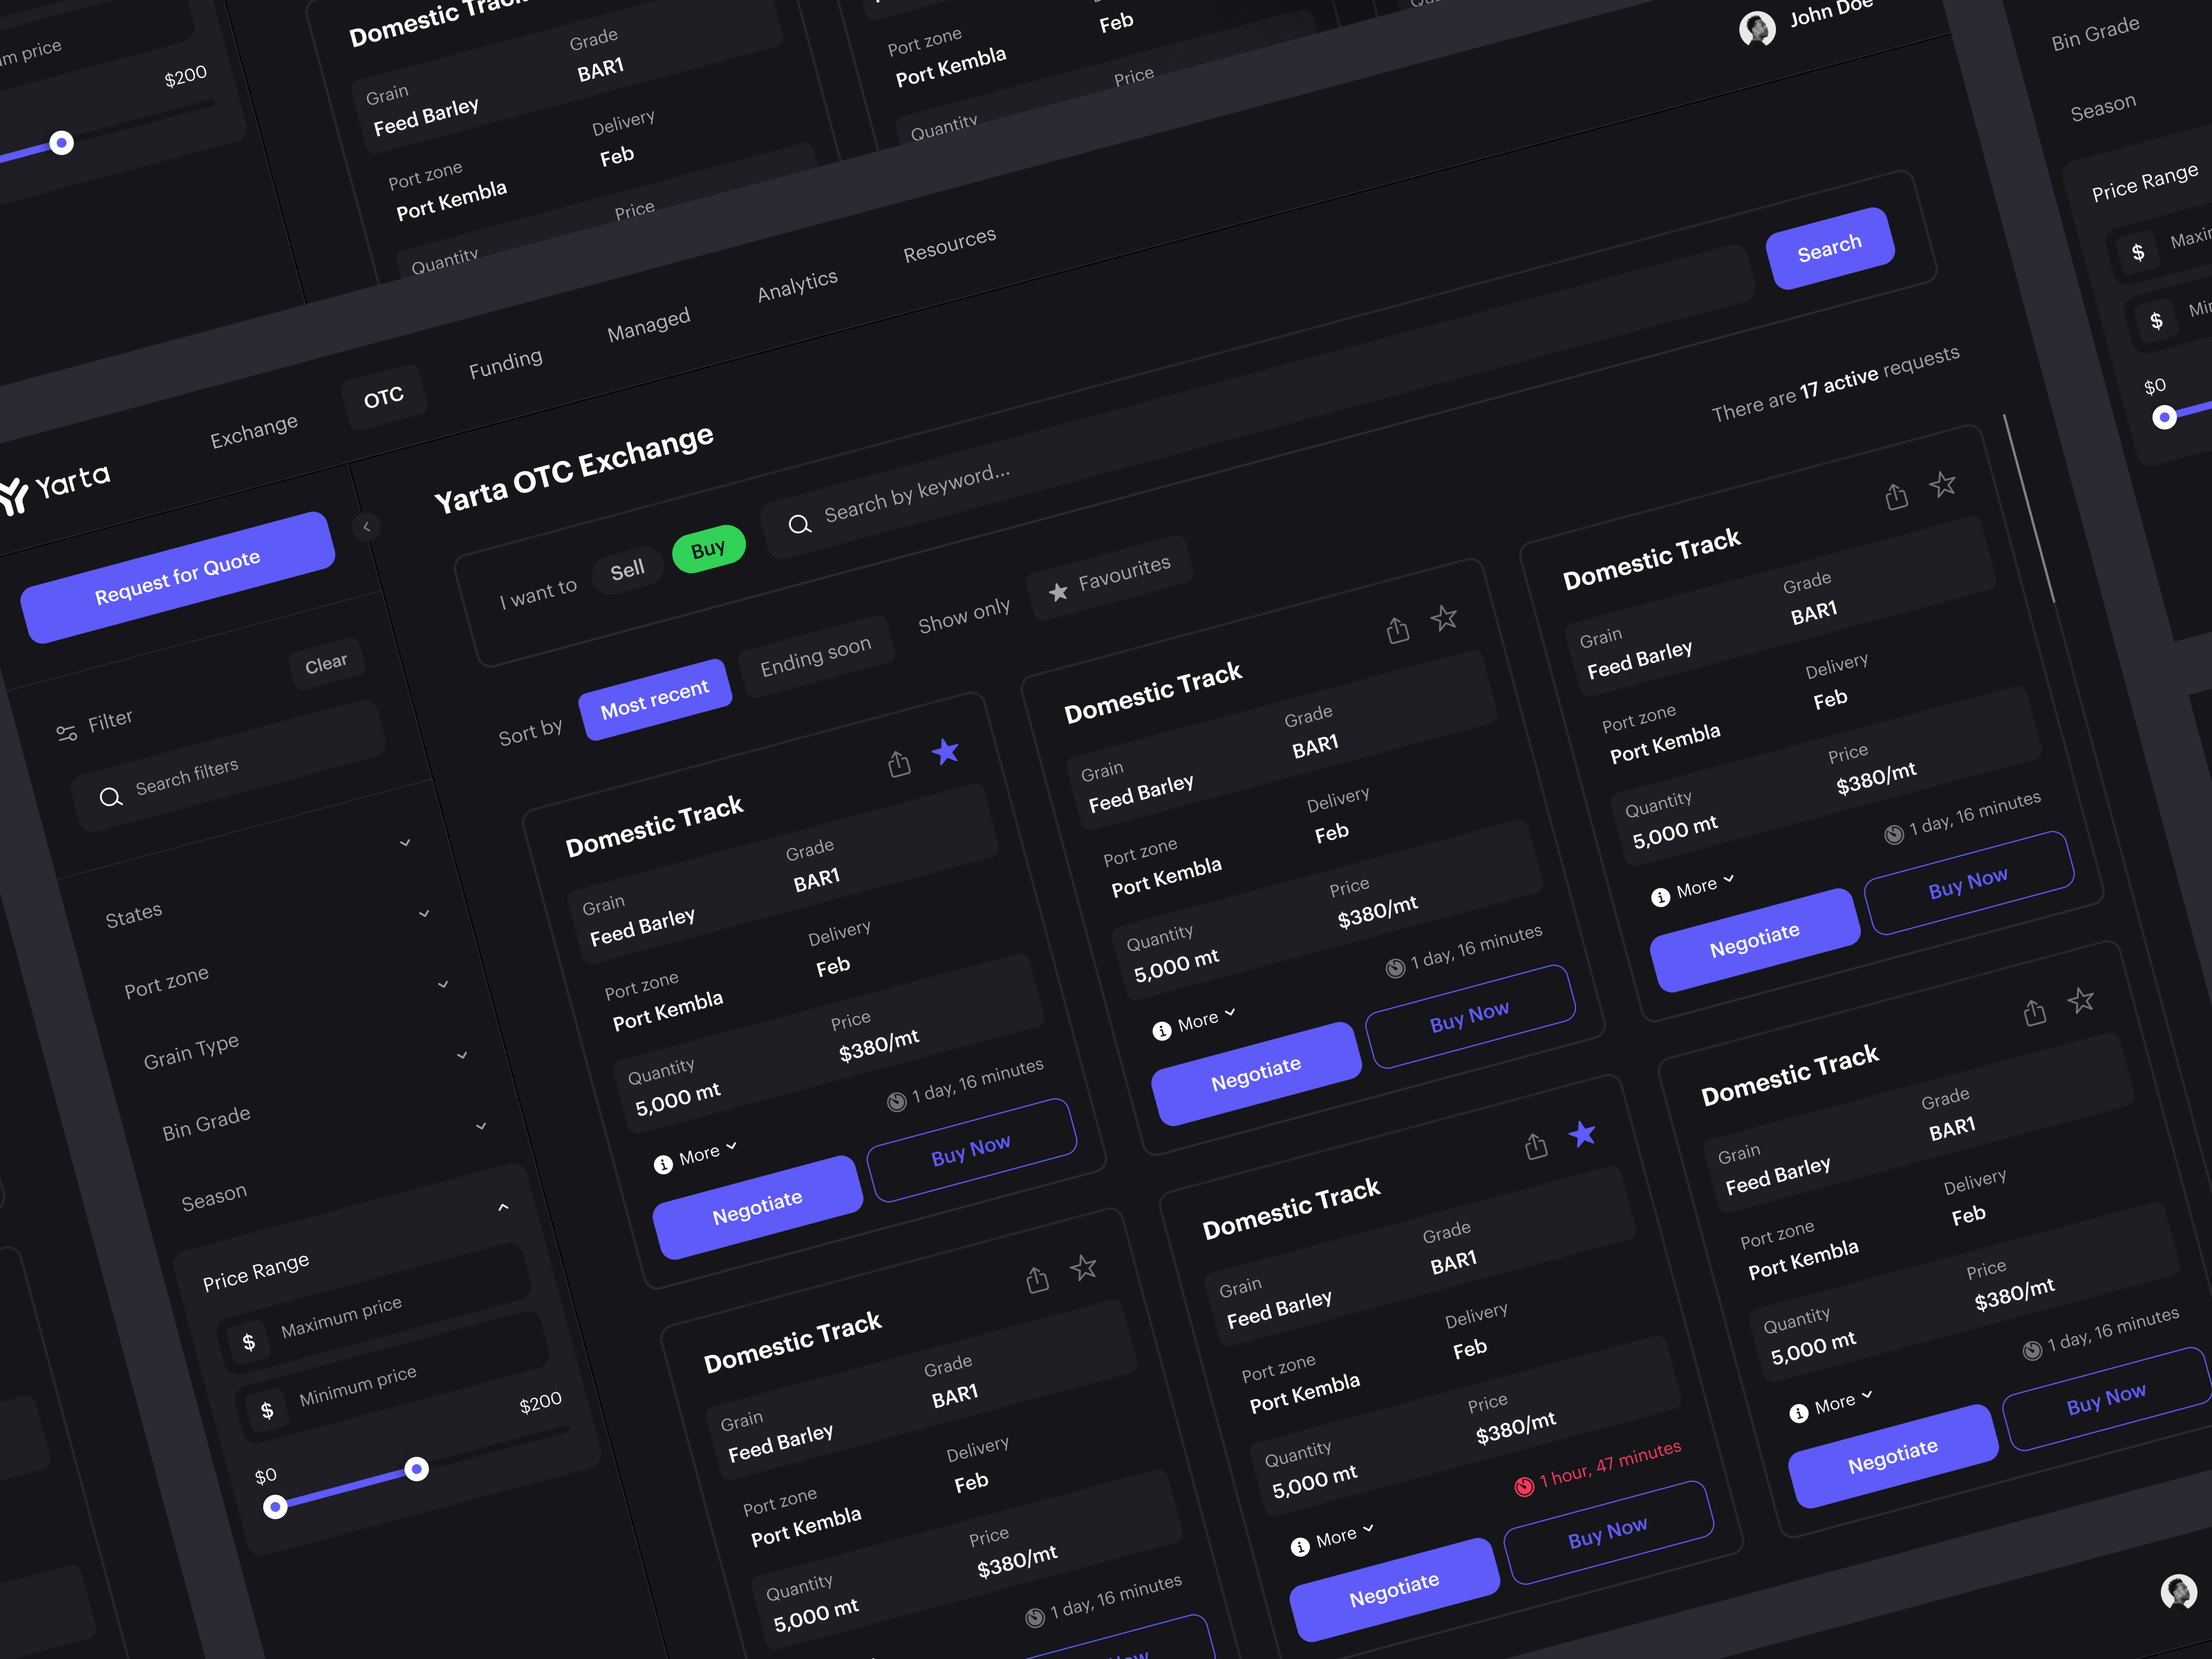2212x1659 pixels.
Task: Select the OTC Exchange tab
Action: (x=383, y=392)
